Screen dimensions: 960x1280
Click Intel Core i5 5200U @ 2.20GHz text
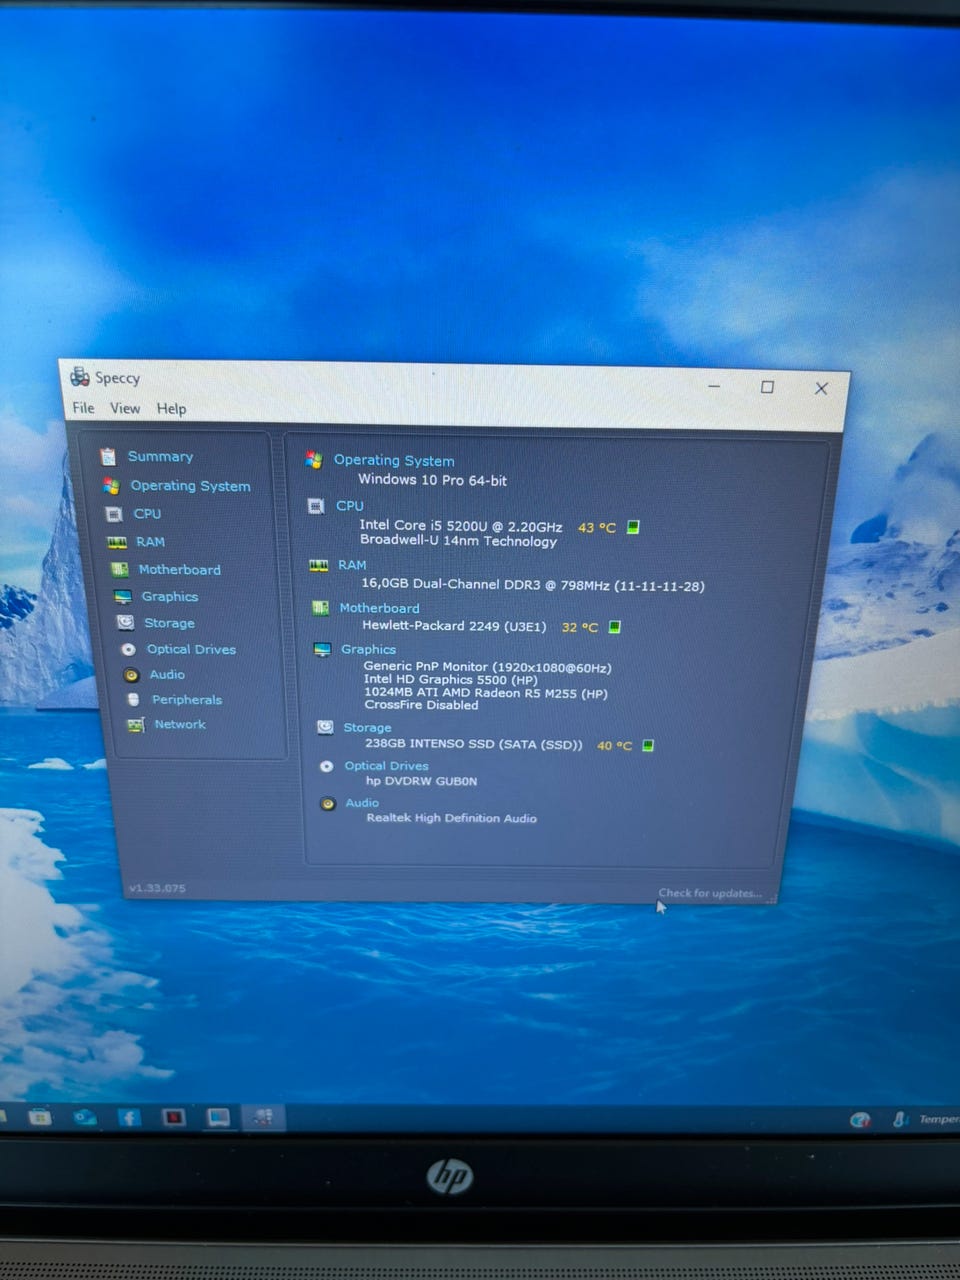(461, 525)
